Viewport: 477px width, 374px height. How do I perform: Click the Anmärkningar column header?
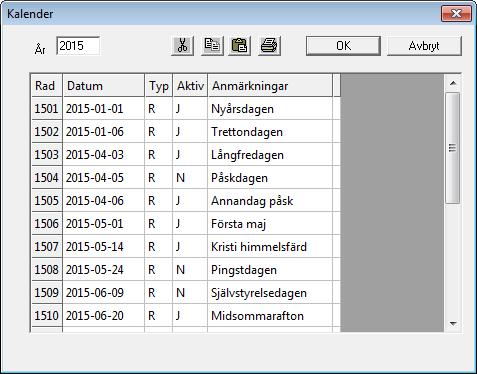(x=270, y=86)
